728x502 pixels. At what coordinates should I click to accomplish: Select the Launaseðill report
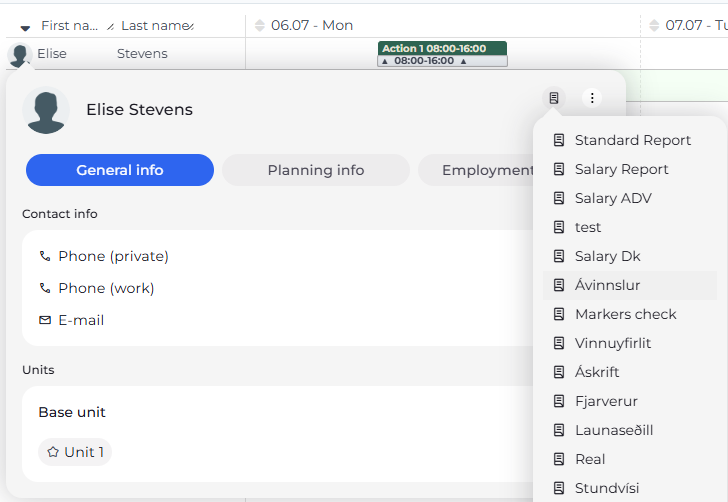tap(630, 430)
